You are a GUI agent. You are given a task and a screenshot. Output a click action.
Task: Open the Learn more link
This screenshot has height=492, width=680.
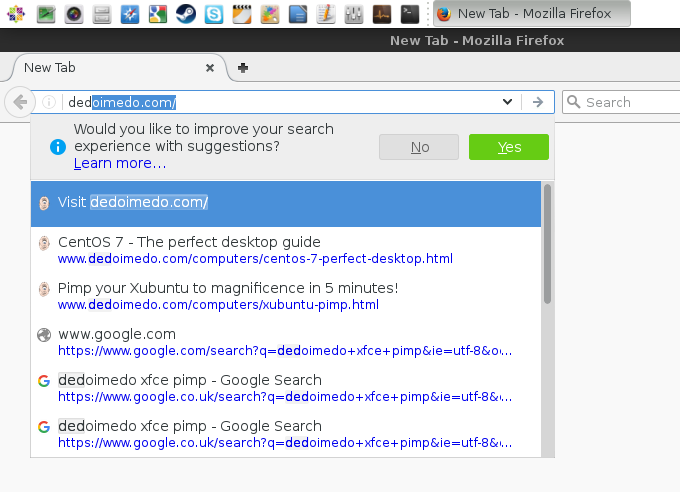click(x=120, y=164)
